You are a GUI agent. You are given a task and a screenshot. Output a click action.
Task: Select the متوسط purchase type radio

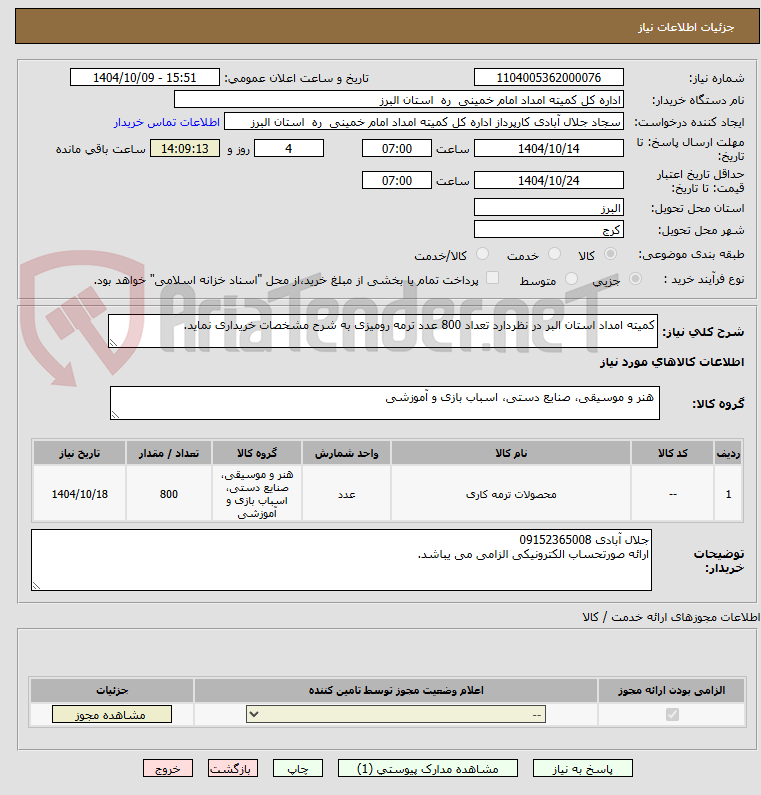click(x=571, y=278)
